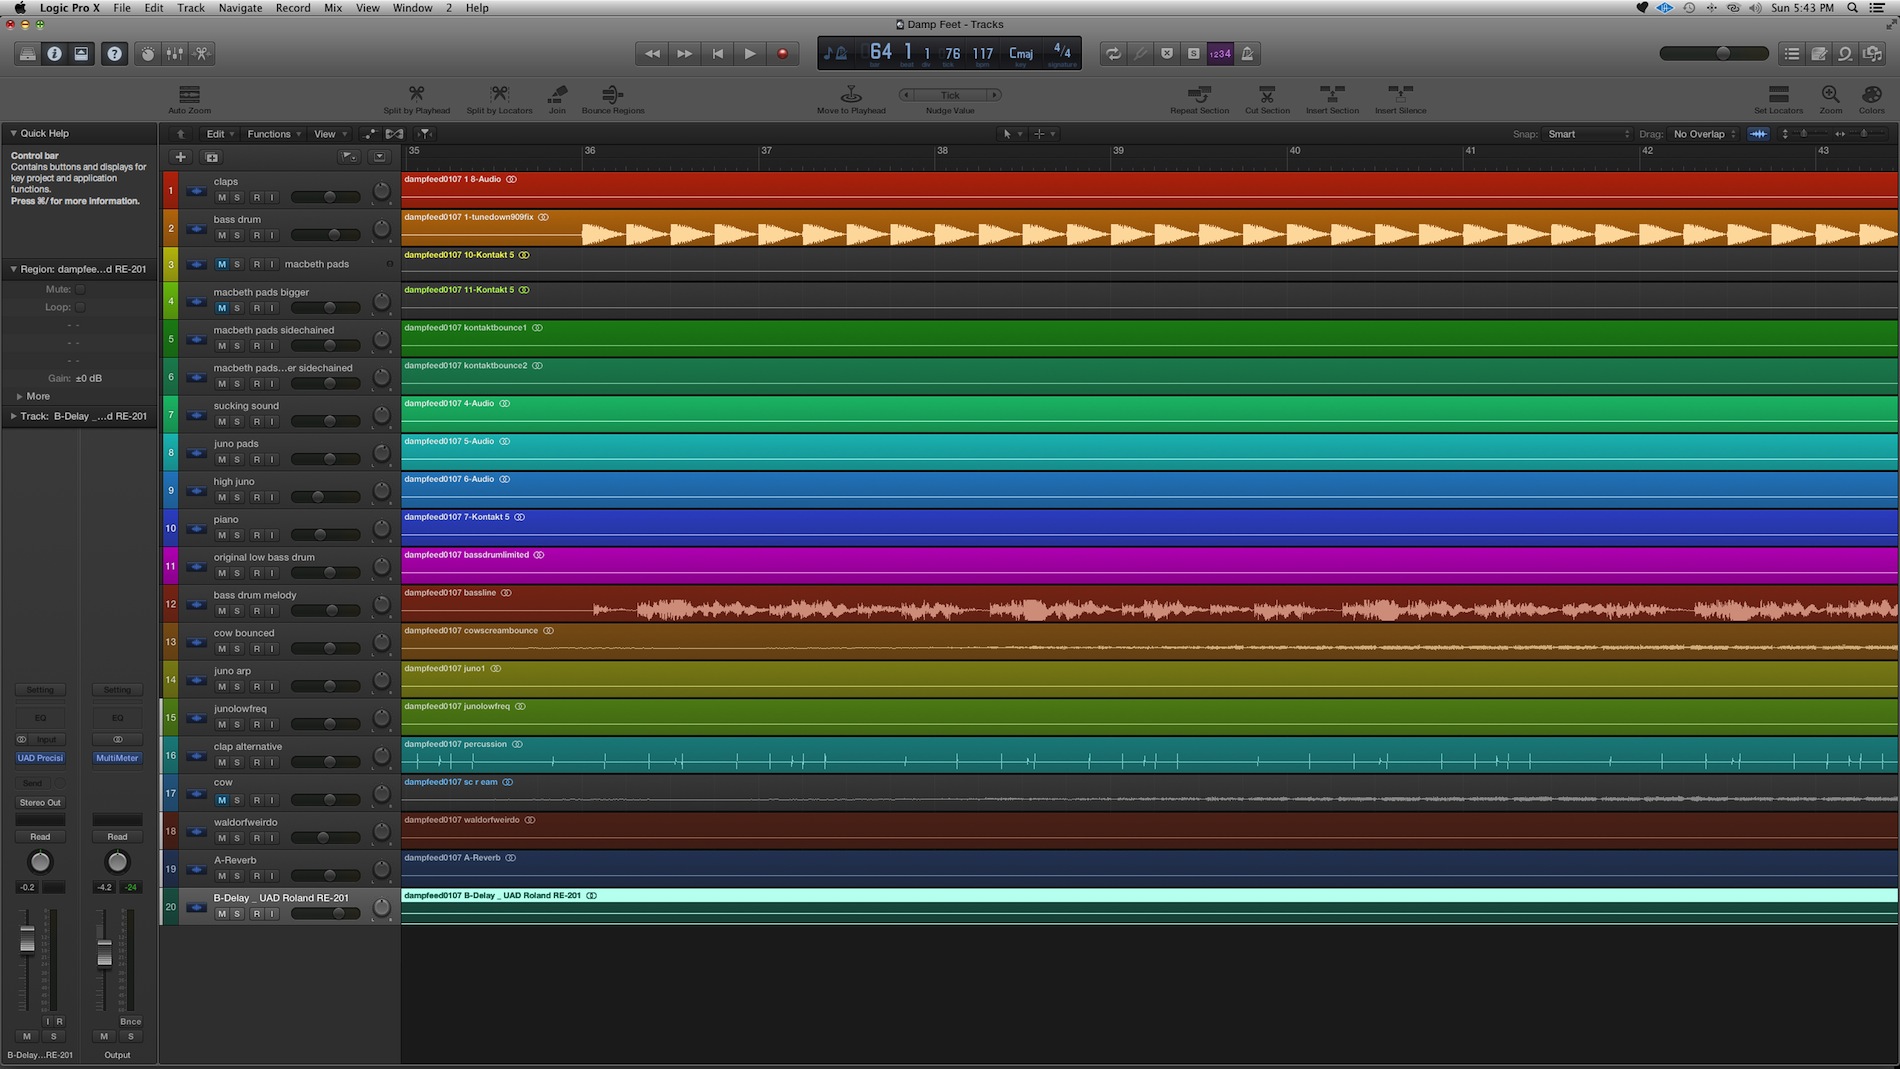The image size is (1900, 1069).
Task: Open the Functions menu above the track list
Action: click(x=271, y=133)
